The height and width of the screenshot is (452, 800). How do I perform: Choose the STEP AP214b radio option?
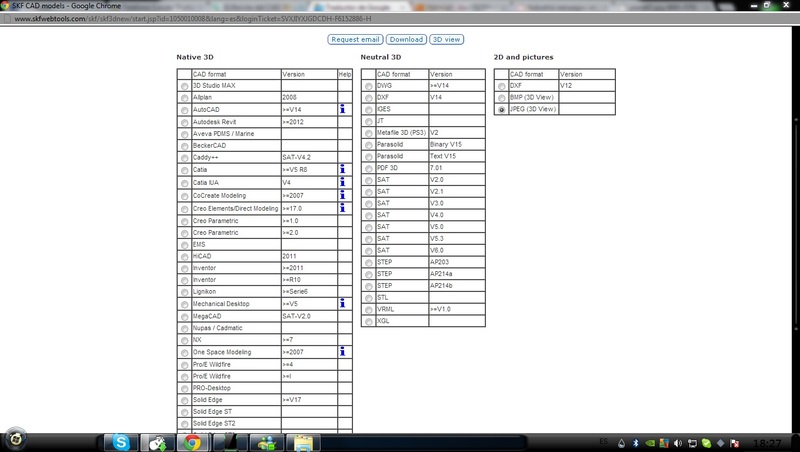tap(369, 286)
